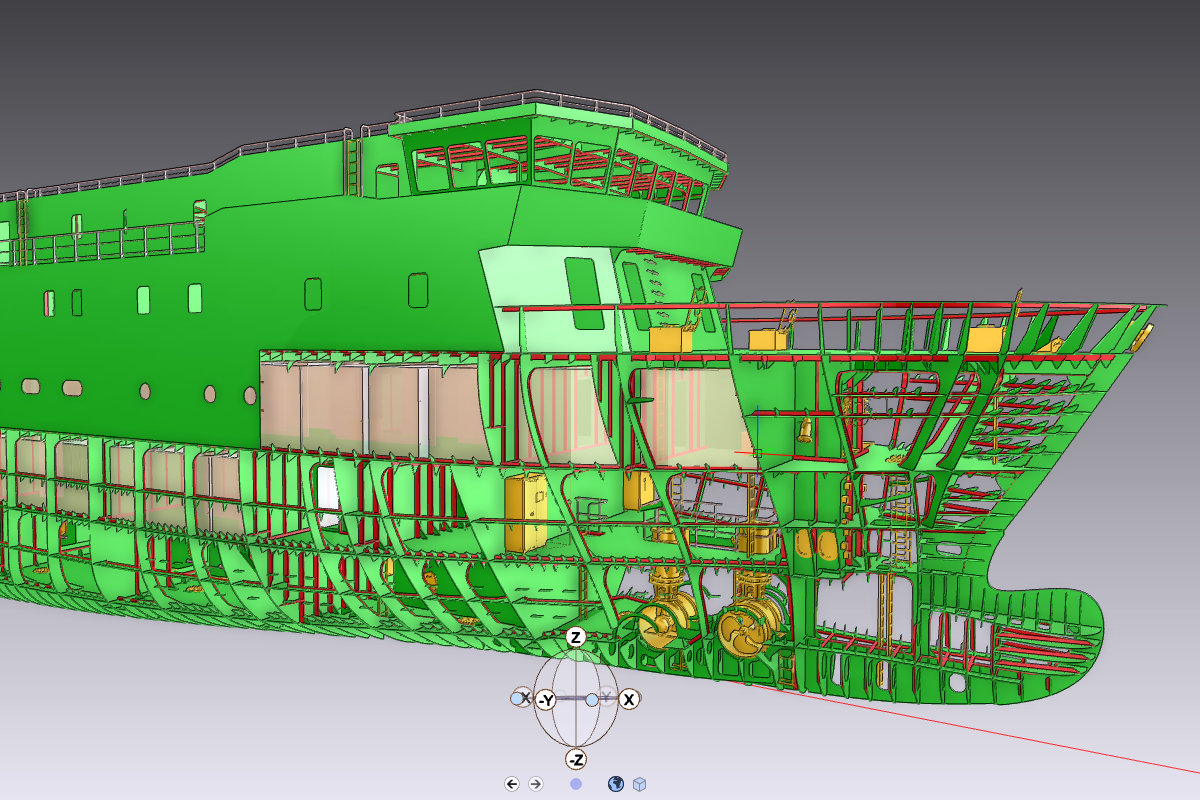Click the faded Y axis handle behind the gizmo
Screen dimensions: 1200x800
(606, 696)
